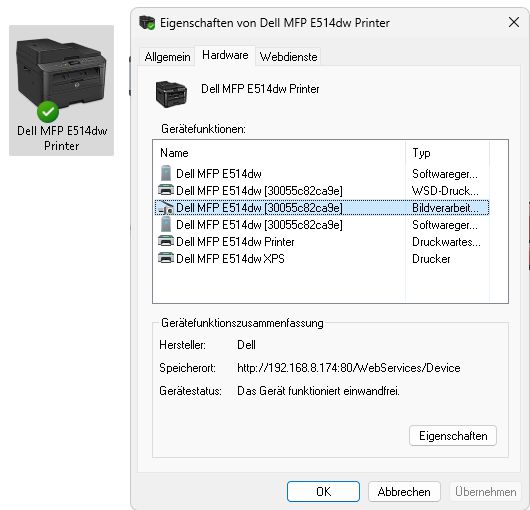Click Abbrechen to cancel
Viewport: 530px width, 510px height.
404,491
